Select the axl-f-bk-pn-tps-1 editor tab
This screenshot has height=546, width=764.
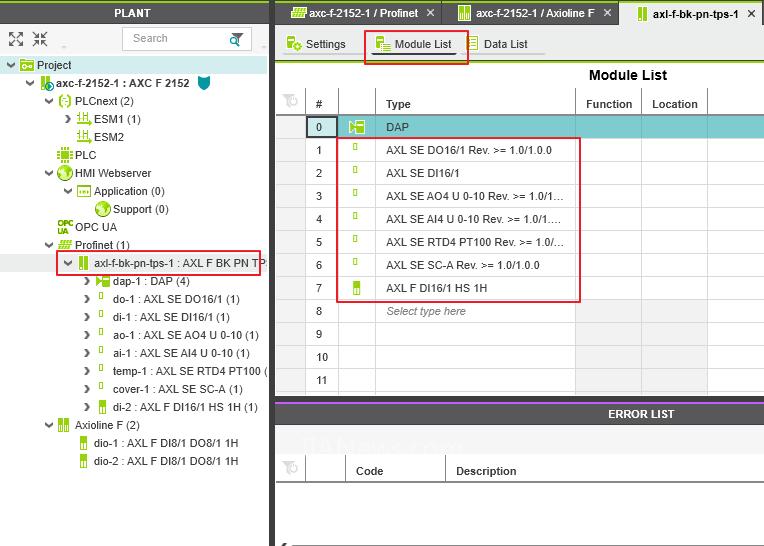pyautogui.click(x=688, y=14)
